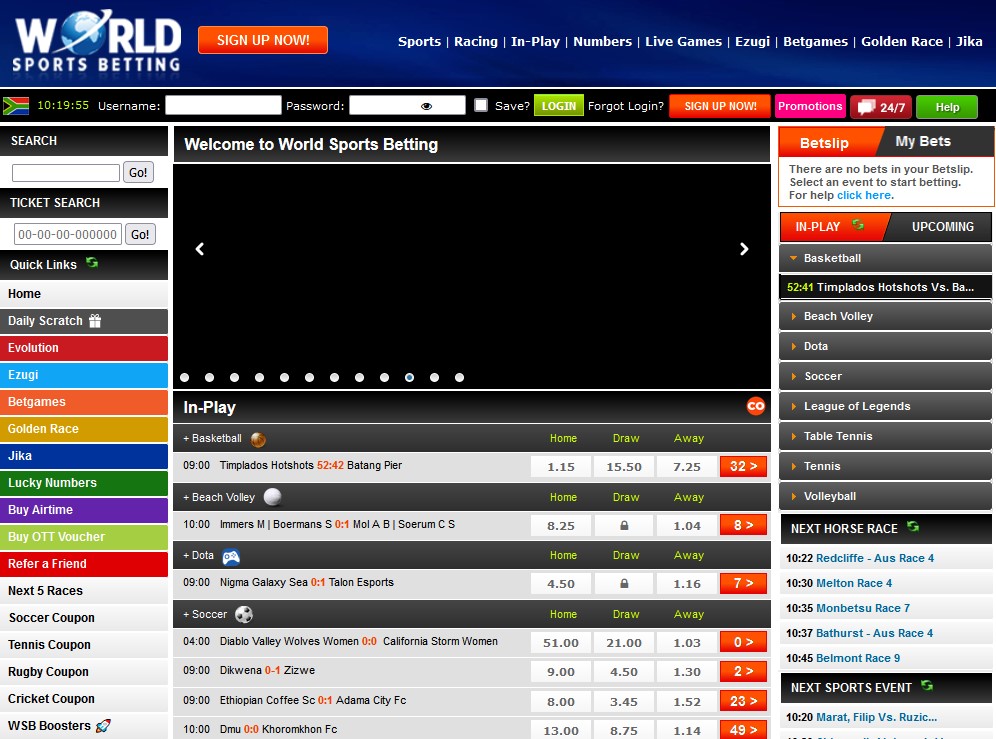Open Redcliffe - Aus Race 4

(875, 559)
